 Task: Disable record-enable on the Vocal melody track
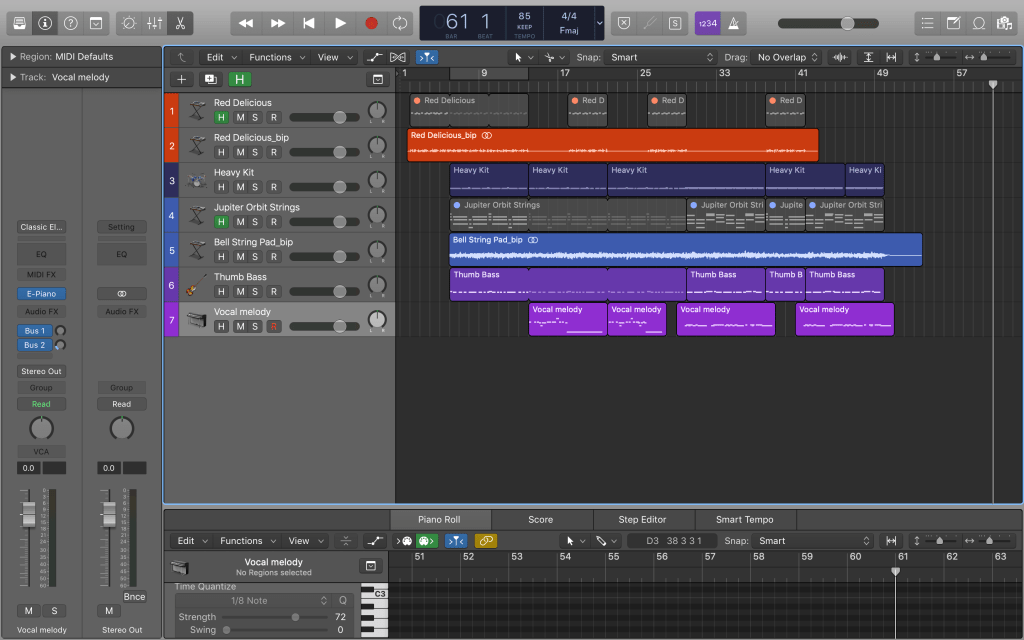coord(273,327)
